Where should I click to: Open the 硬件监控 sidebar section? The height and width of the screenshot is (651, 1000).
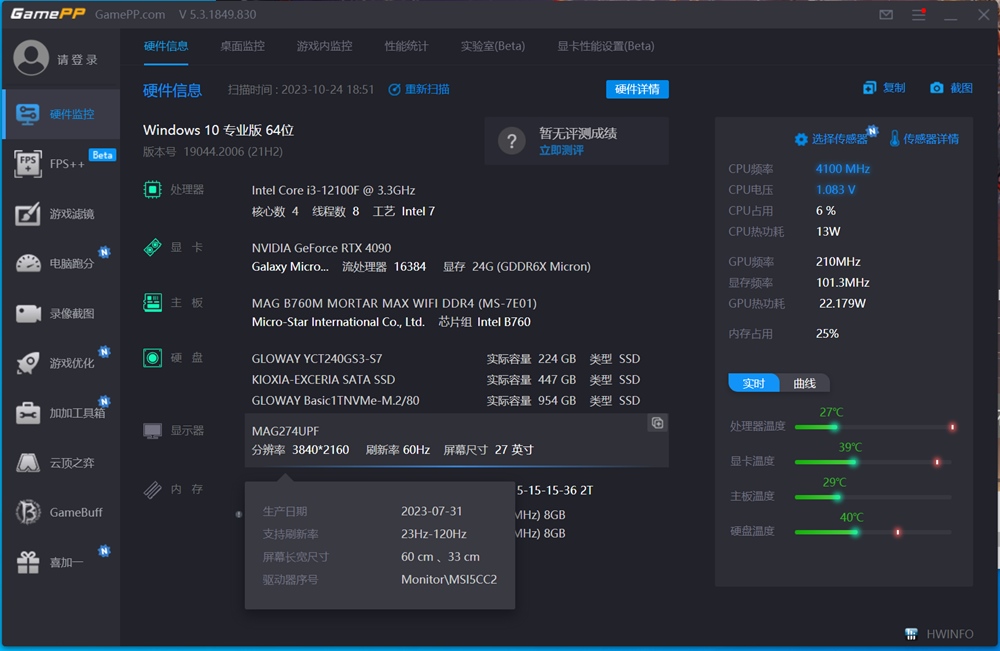pos(61,114)
